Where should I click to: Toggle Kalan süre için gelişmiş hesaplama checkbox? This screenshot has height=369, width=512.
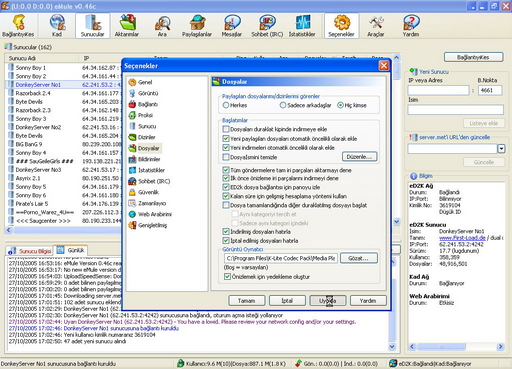click(x=226, y=196)
